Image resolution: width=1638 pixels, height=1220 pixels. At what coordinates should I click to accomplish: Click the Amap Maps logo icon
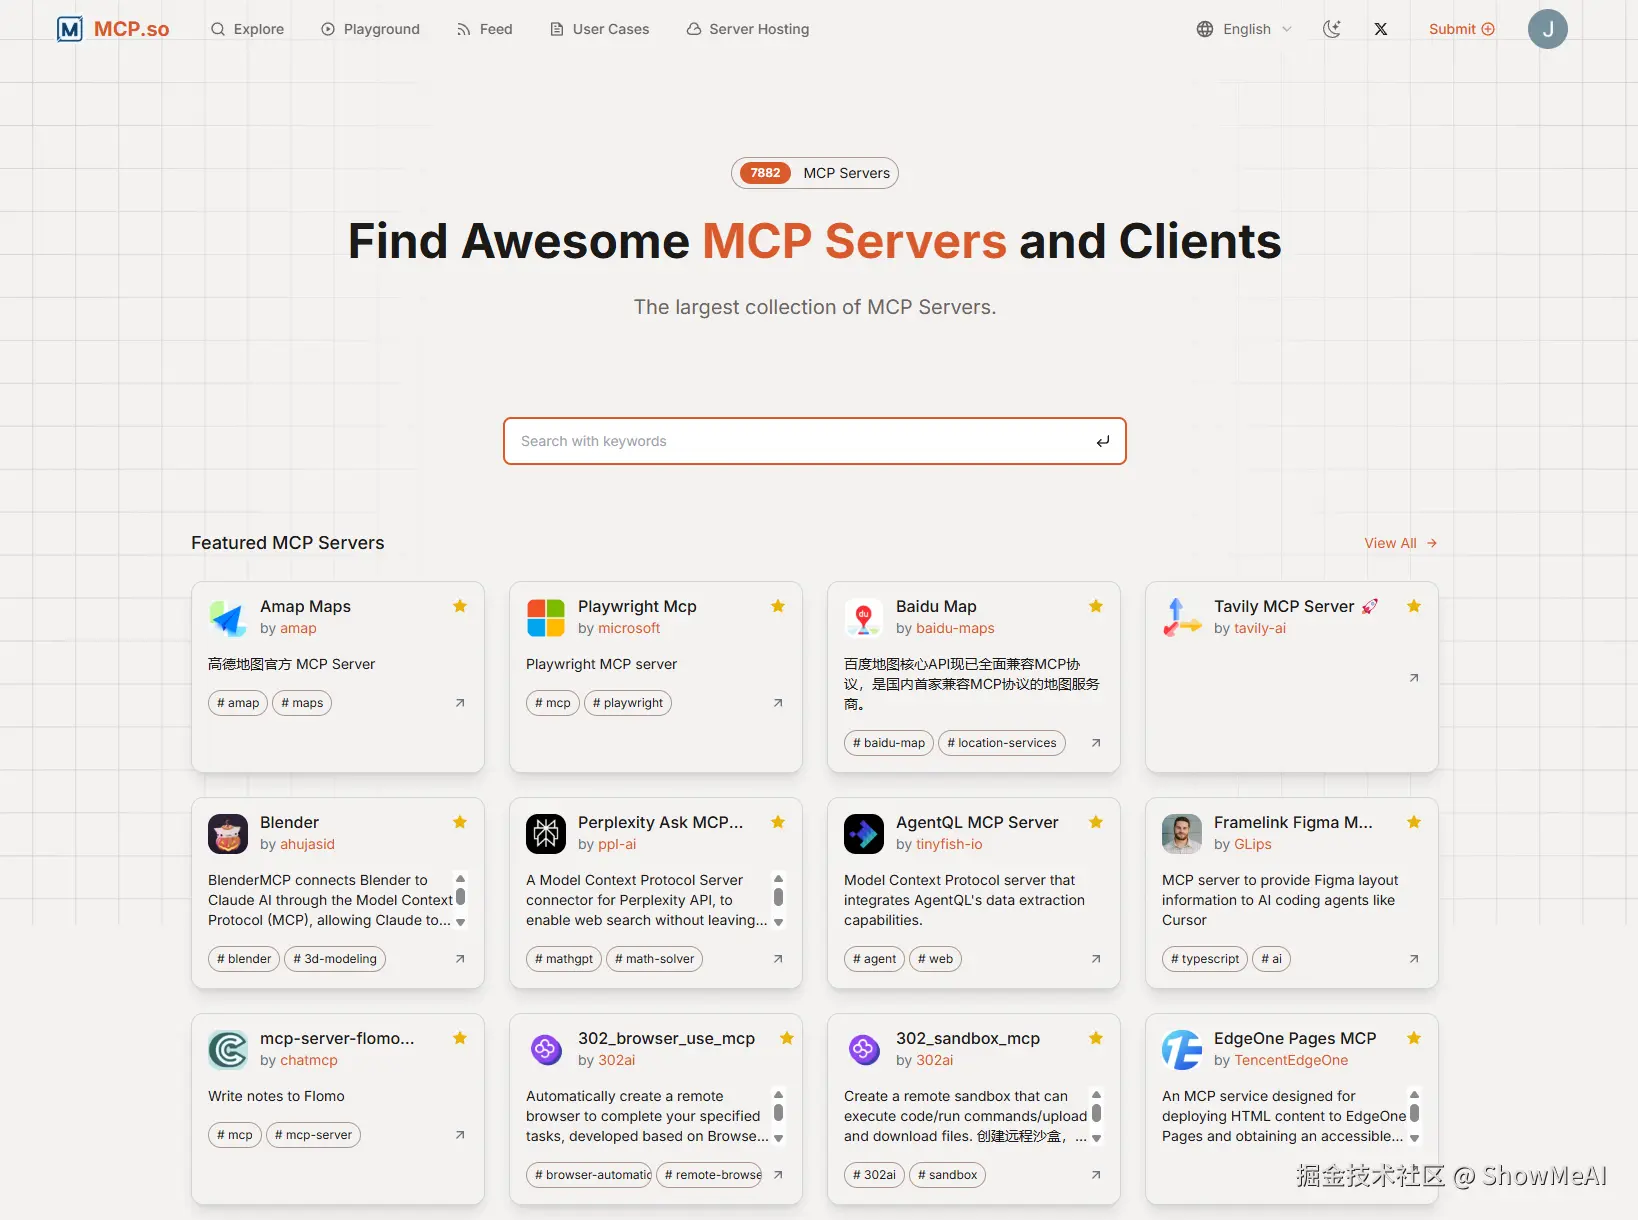[228, 618]
